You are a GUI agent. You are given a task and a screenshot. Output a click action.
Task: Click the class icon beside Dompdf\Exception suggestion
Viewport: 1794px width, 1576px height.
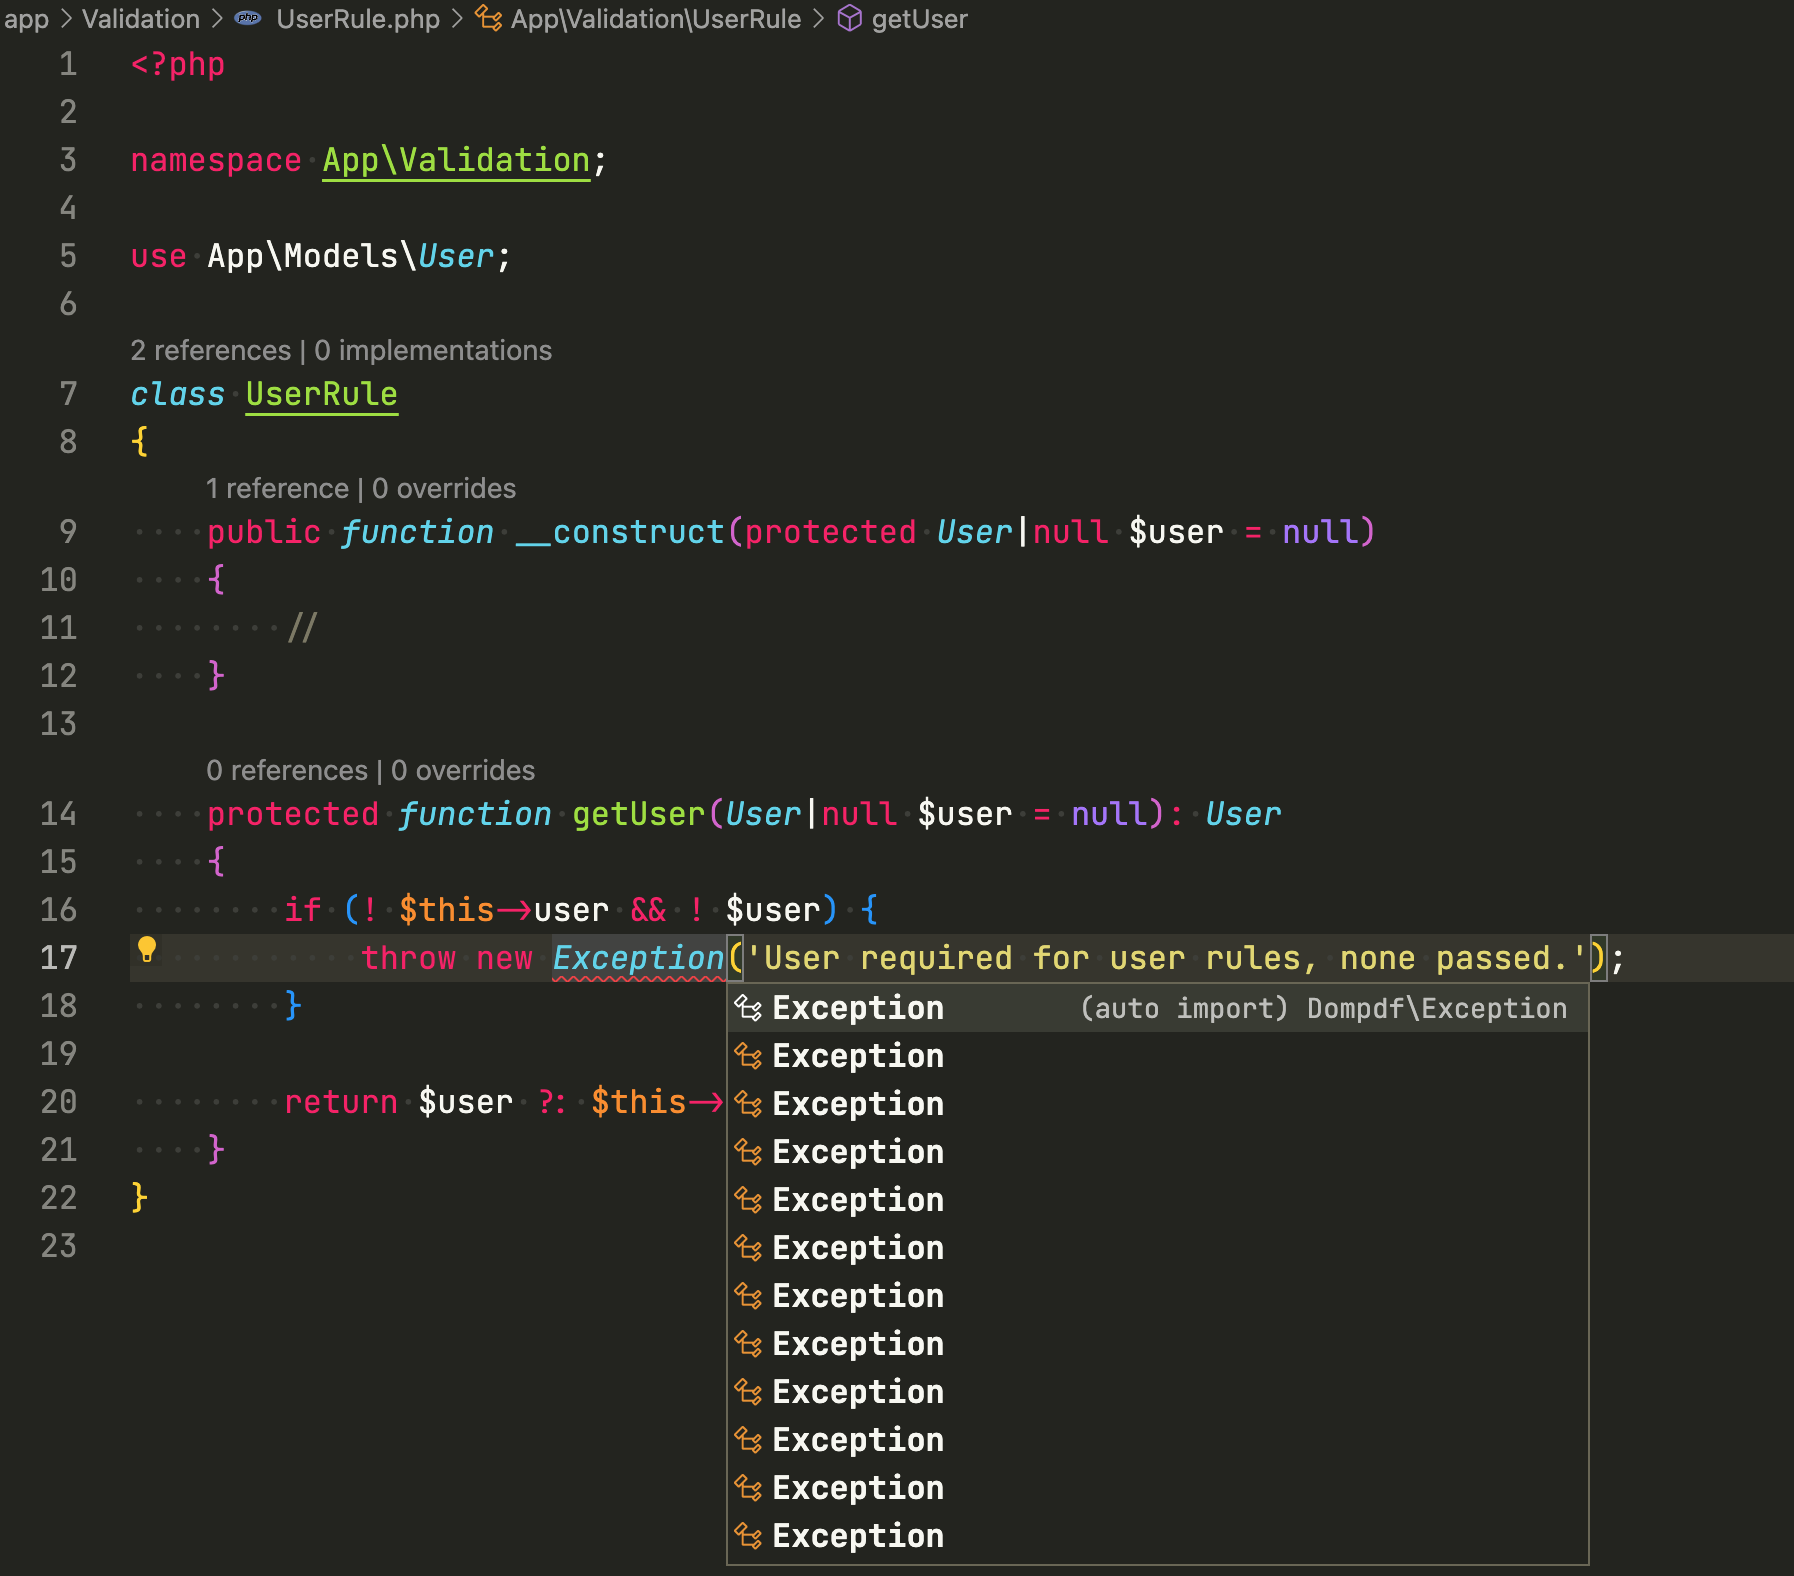[747, 1008]
